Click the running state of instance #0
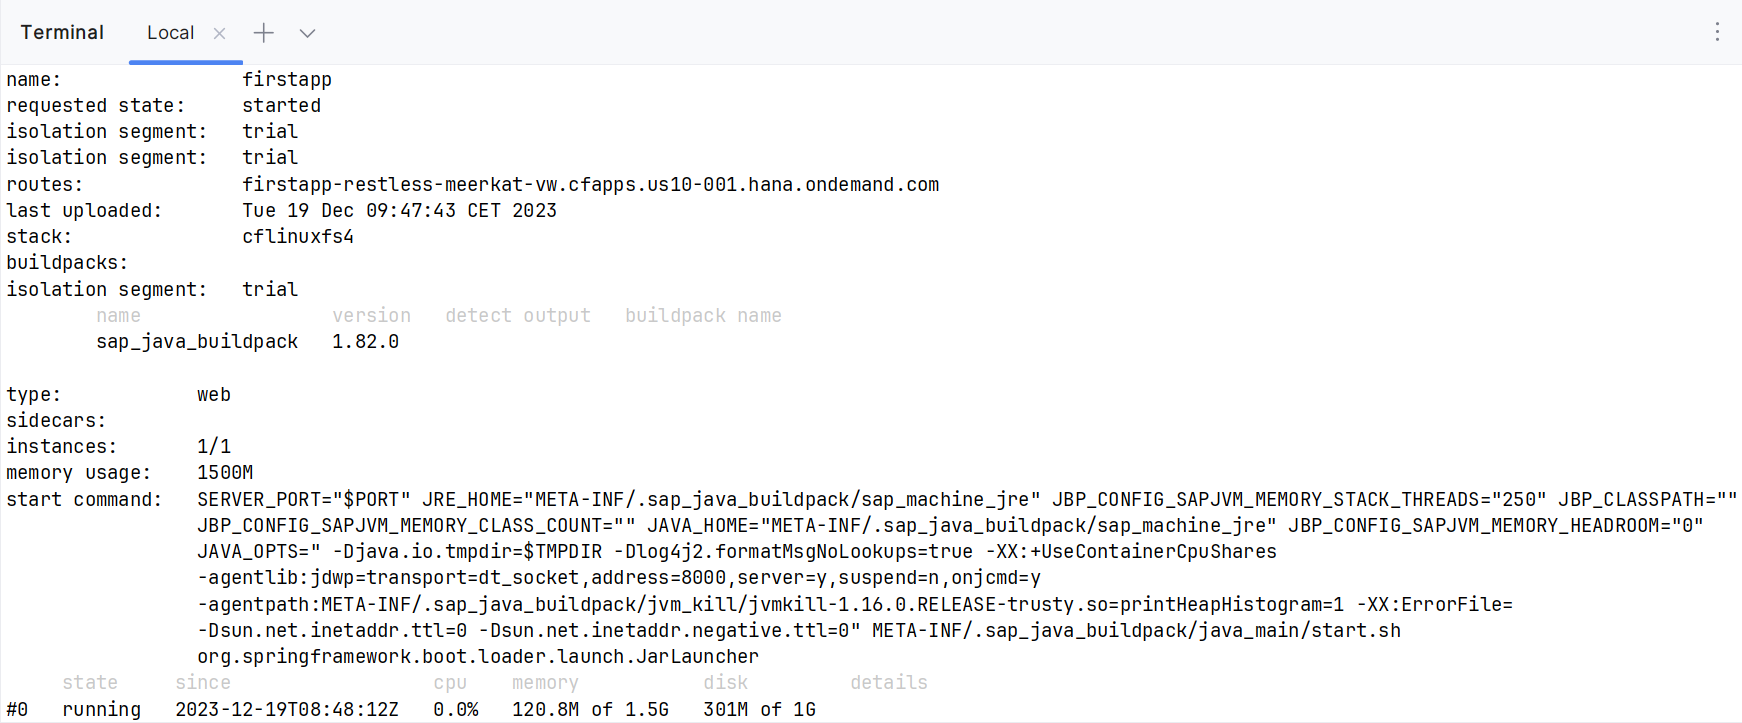The image size is (1742, 723). coord(101,709)
